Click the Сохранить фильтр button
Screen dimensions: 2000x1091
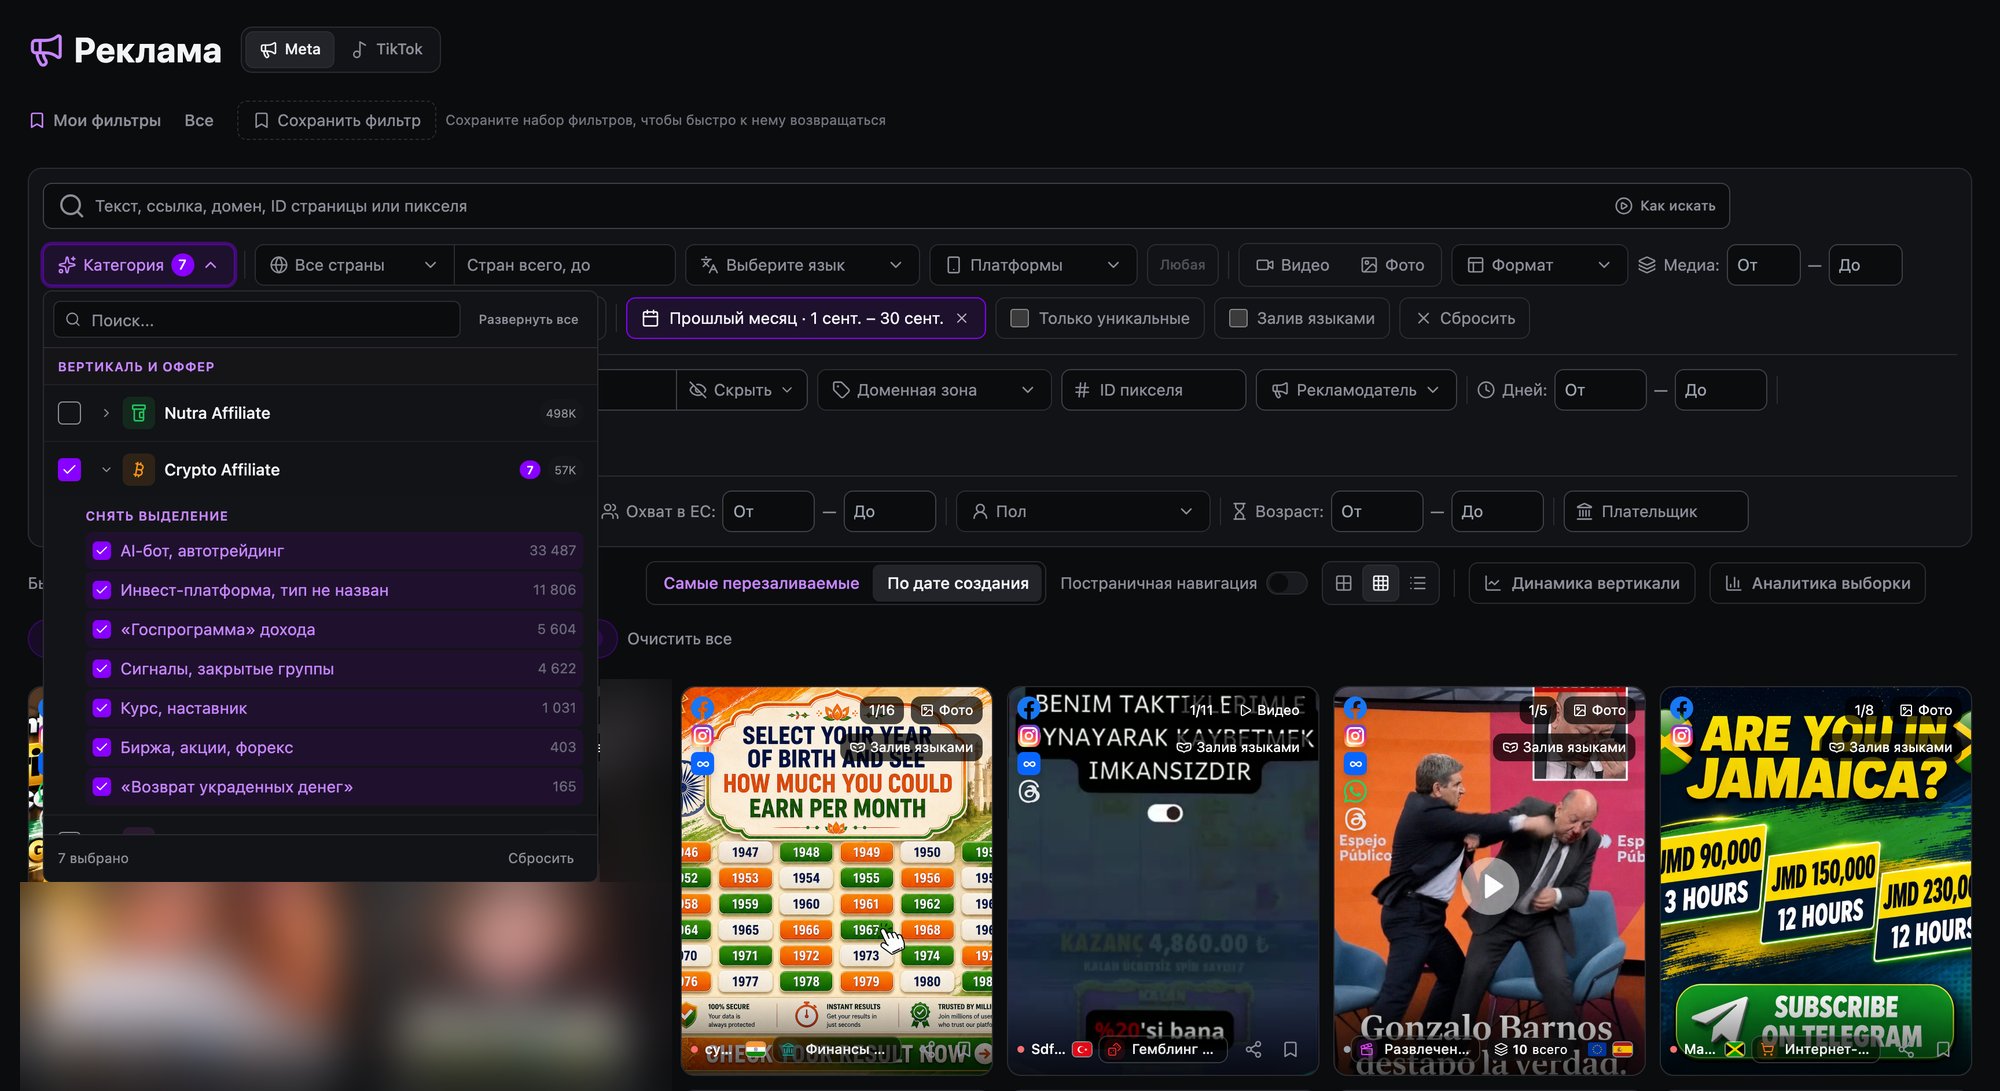337,120
